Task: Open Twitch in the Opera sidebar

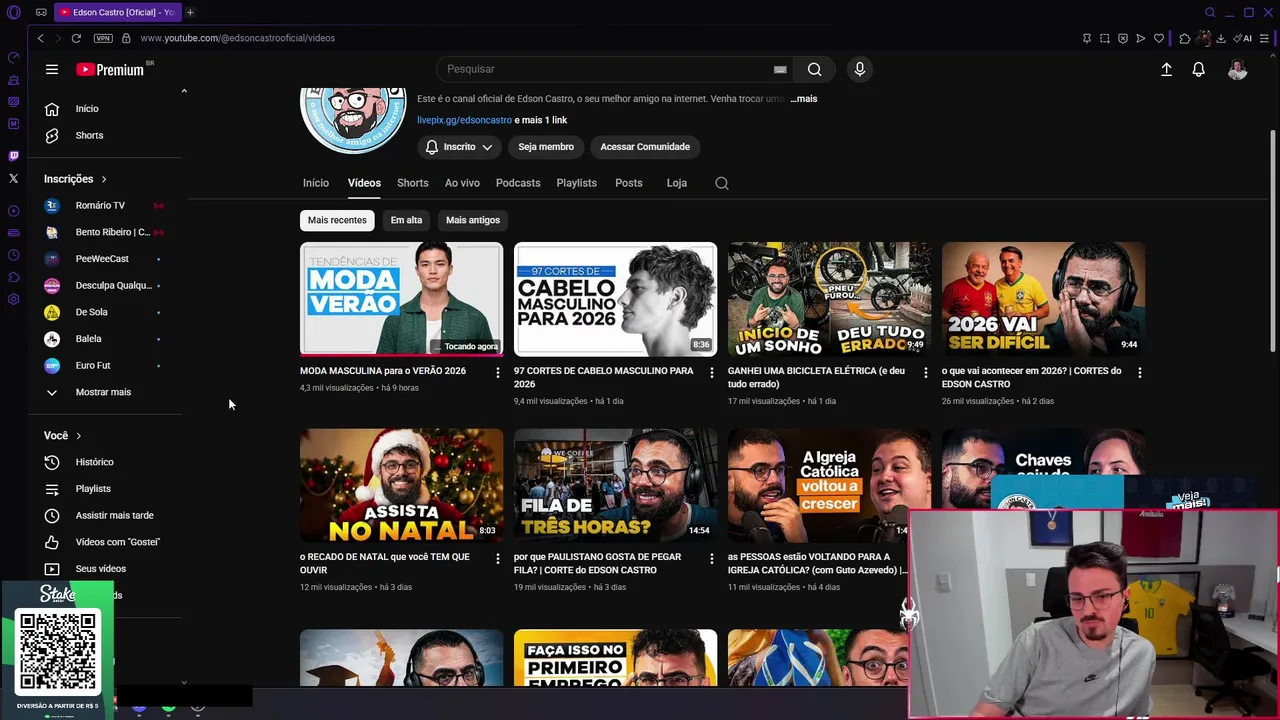Action: pyautogui.click(x=13, y=156)
